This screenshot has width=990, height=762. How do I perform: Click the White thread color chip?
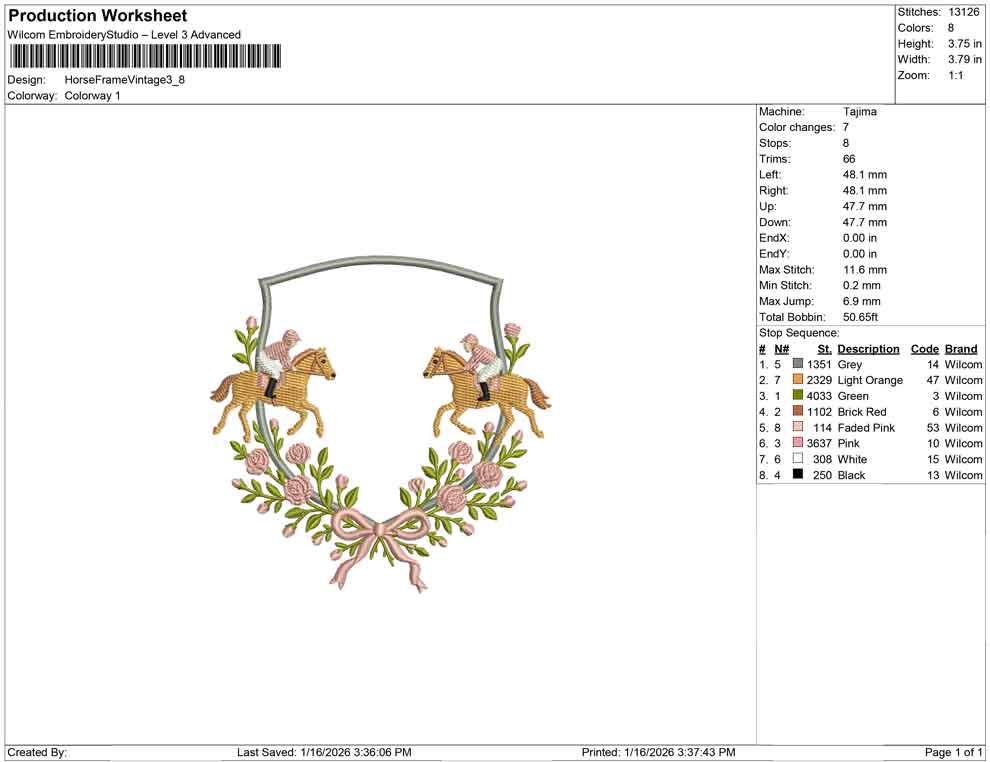pyautogui.click(x=796, y=459)
